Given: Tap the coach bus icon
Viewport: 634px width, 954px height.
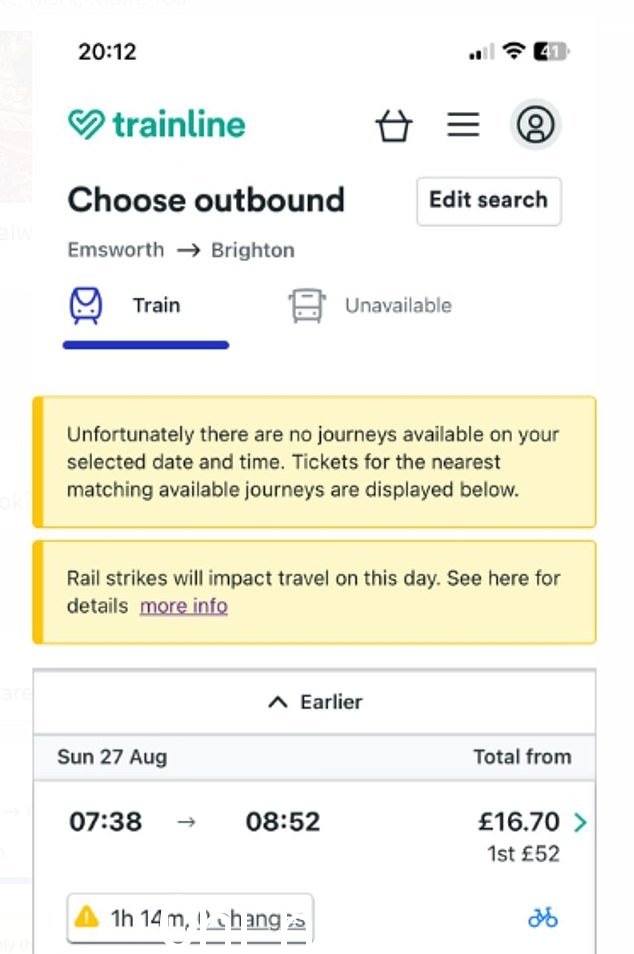Looking at the screenshot, I should [x=307, y=305].
